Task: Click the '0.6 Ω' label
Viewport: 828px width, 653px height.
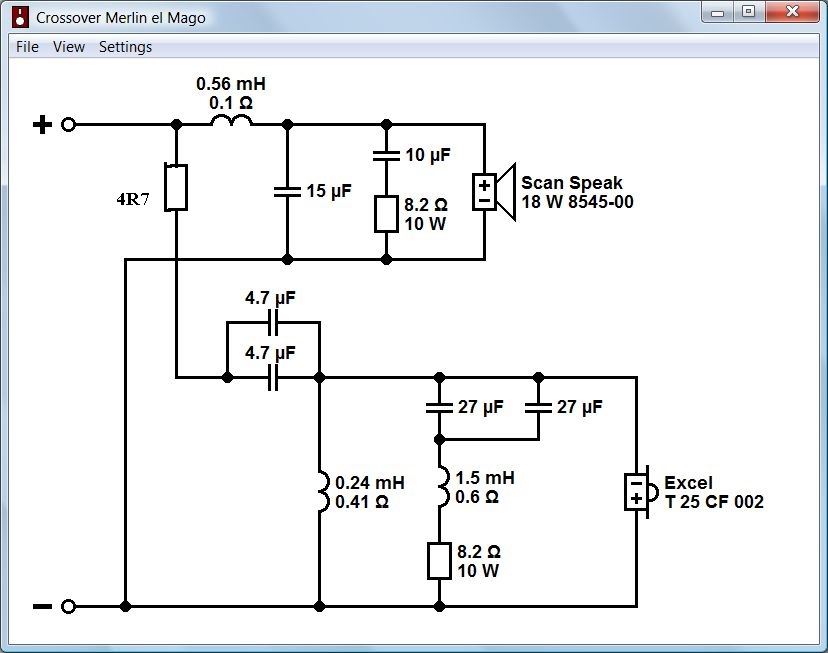Action: click(x=477, y=497)
